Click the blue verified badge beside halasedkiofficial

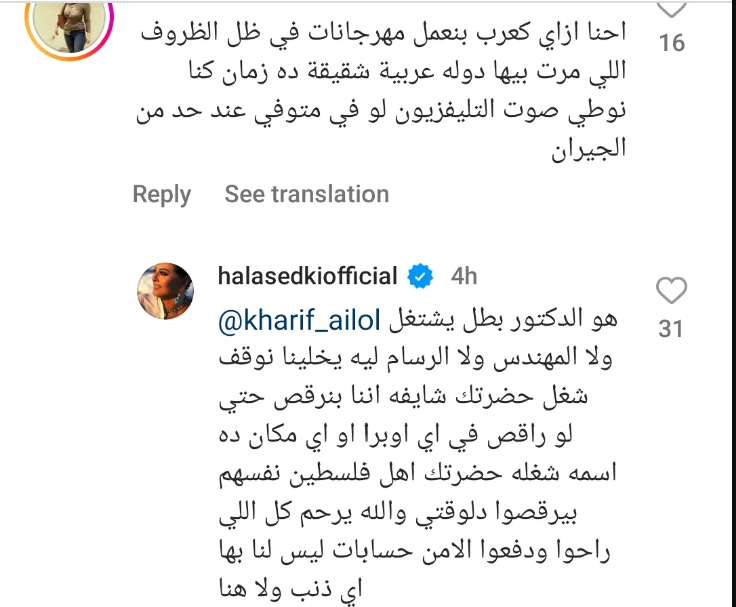coord(422,276)
